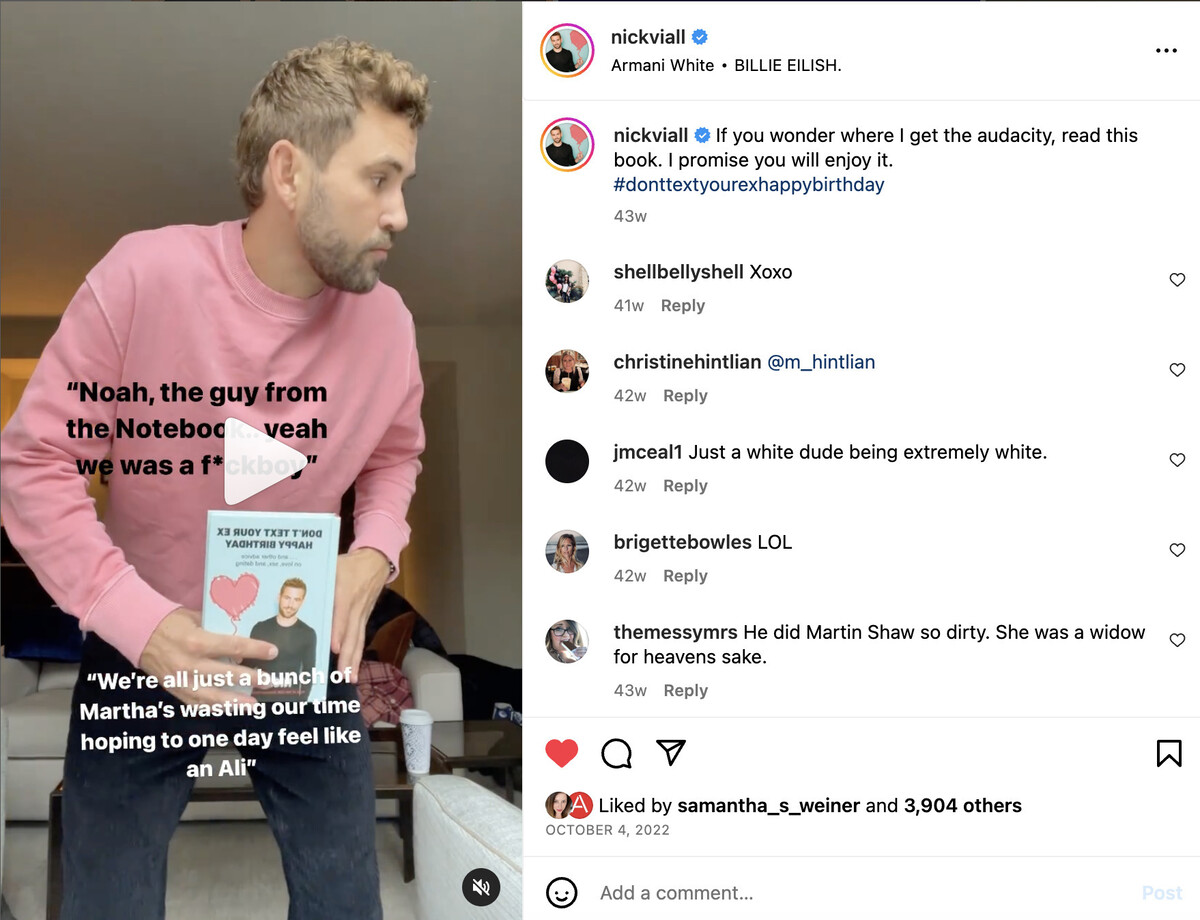Click the Add a comment field

[860, 893]
